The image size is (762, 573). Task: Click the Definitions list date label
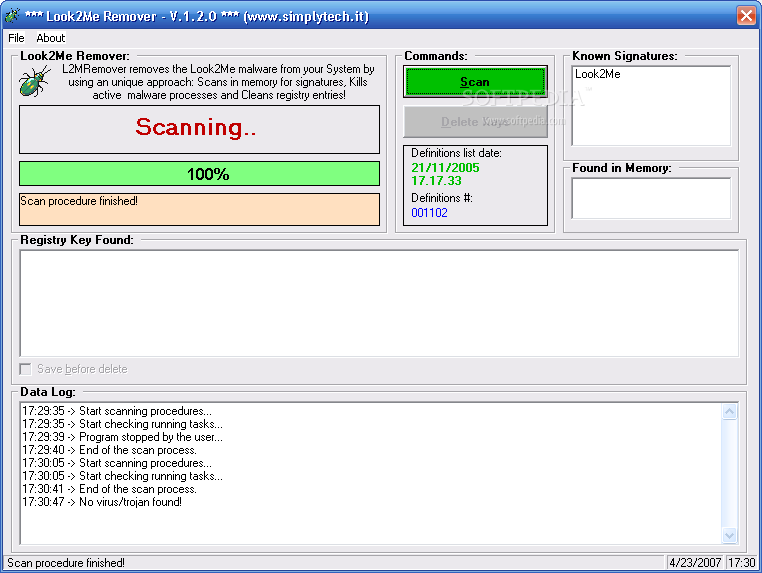tap(456, 153)
